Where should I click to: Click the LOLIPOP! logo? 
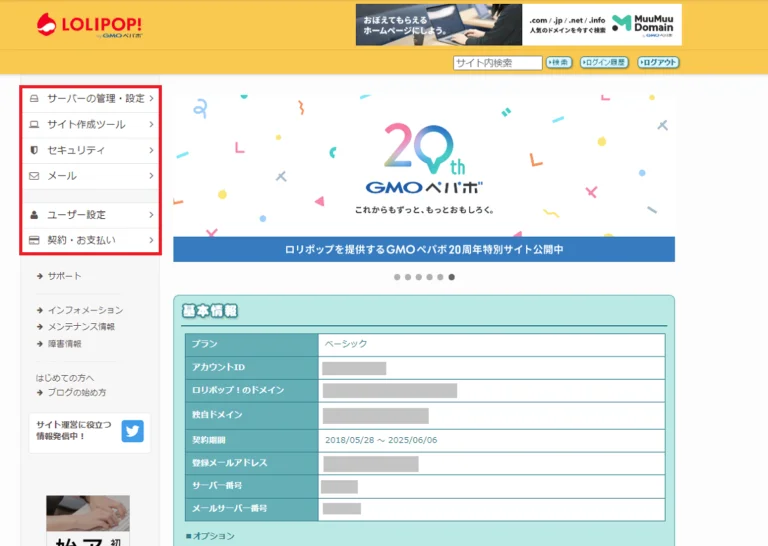[x=90, y=25]
